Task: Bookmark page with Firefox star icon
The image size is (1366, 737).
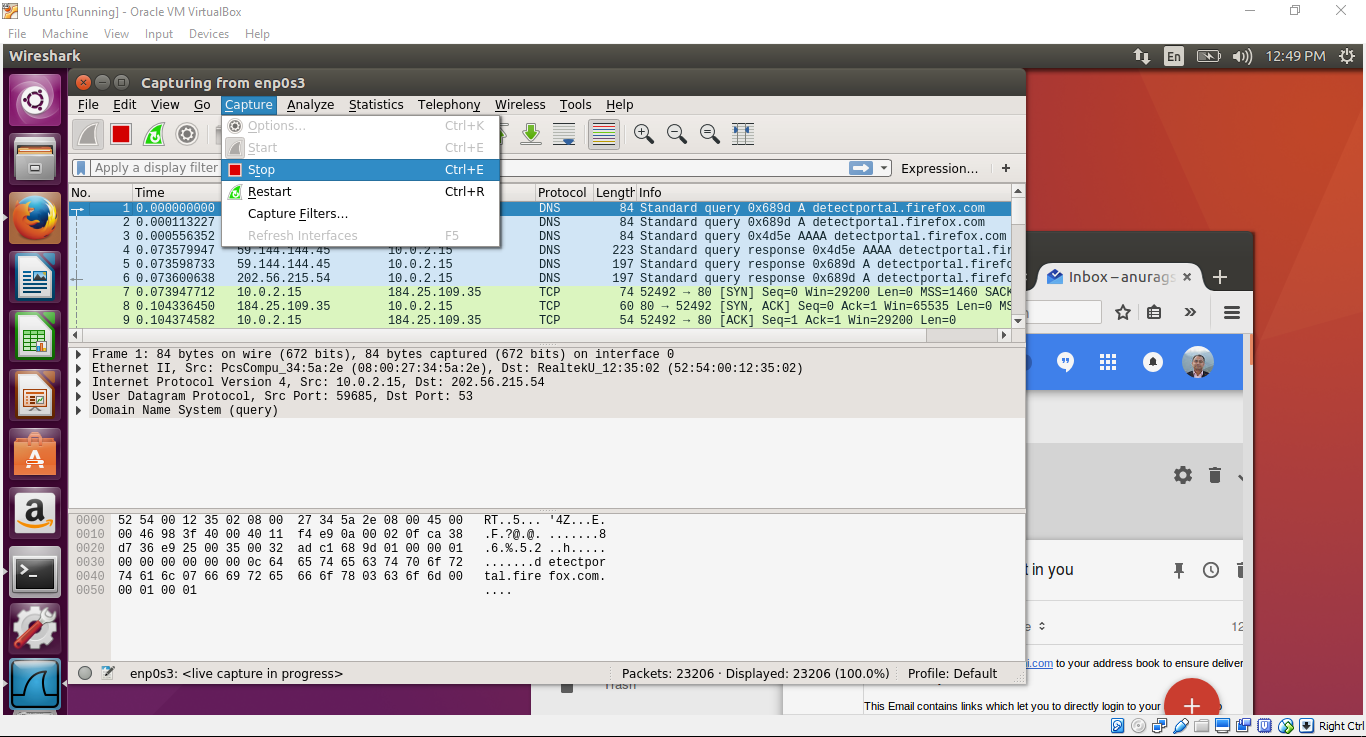Action: pyautogui.click(x=1122, y=313)
